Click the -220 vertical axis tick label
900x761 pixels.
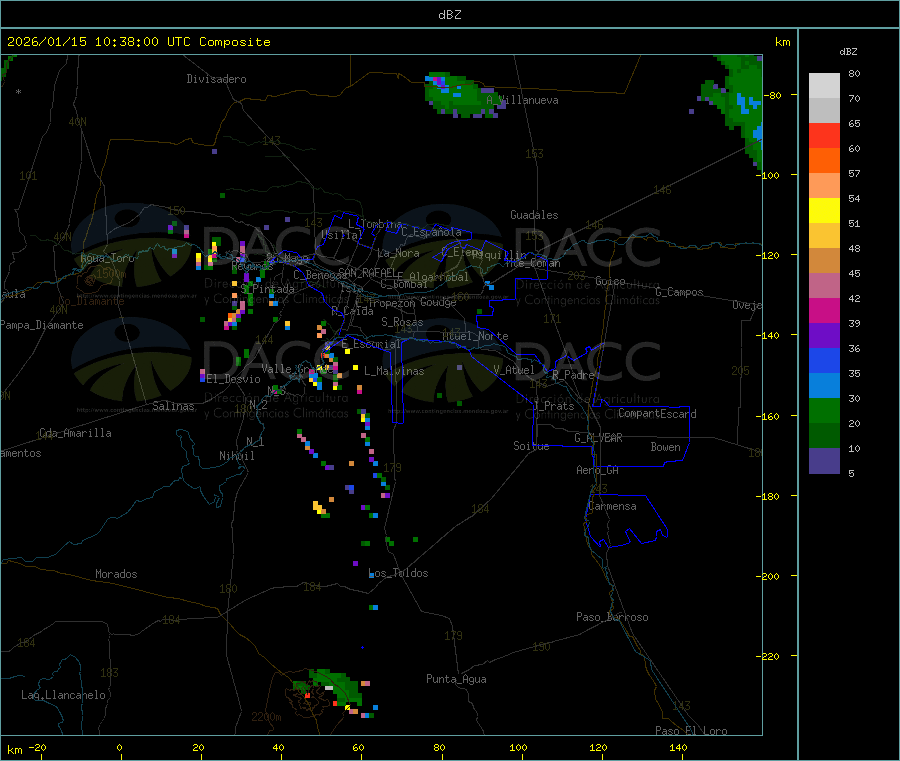(x=768, y=657)
